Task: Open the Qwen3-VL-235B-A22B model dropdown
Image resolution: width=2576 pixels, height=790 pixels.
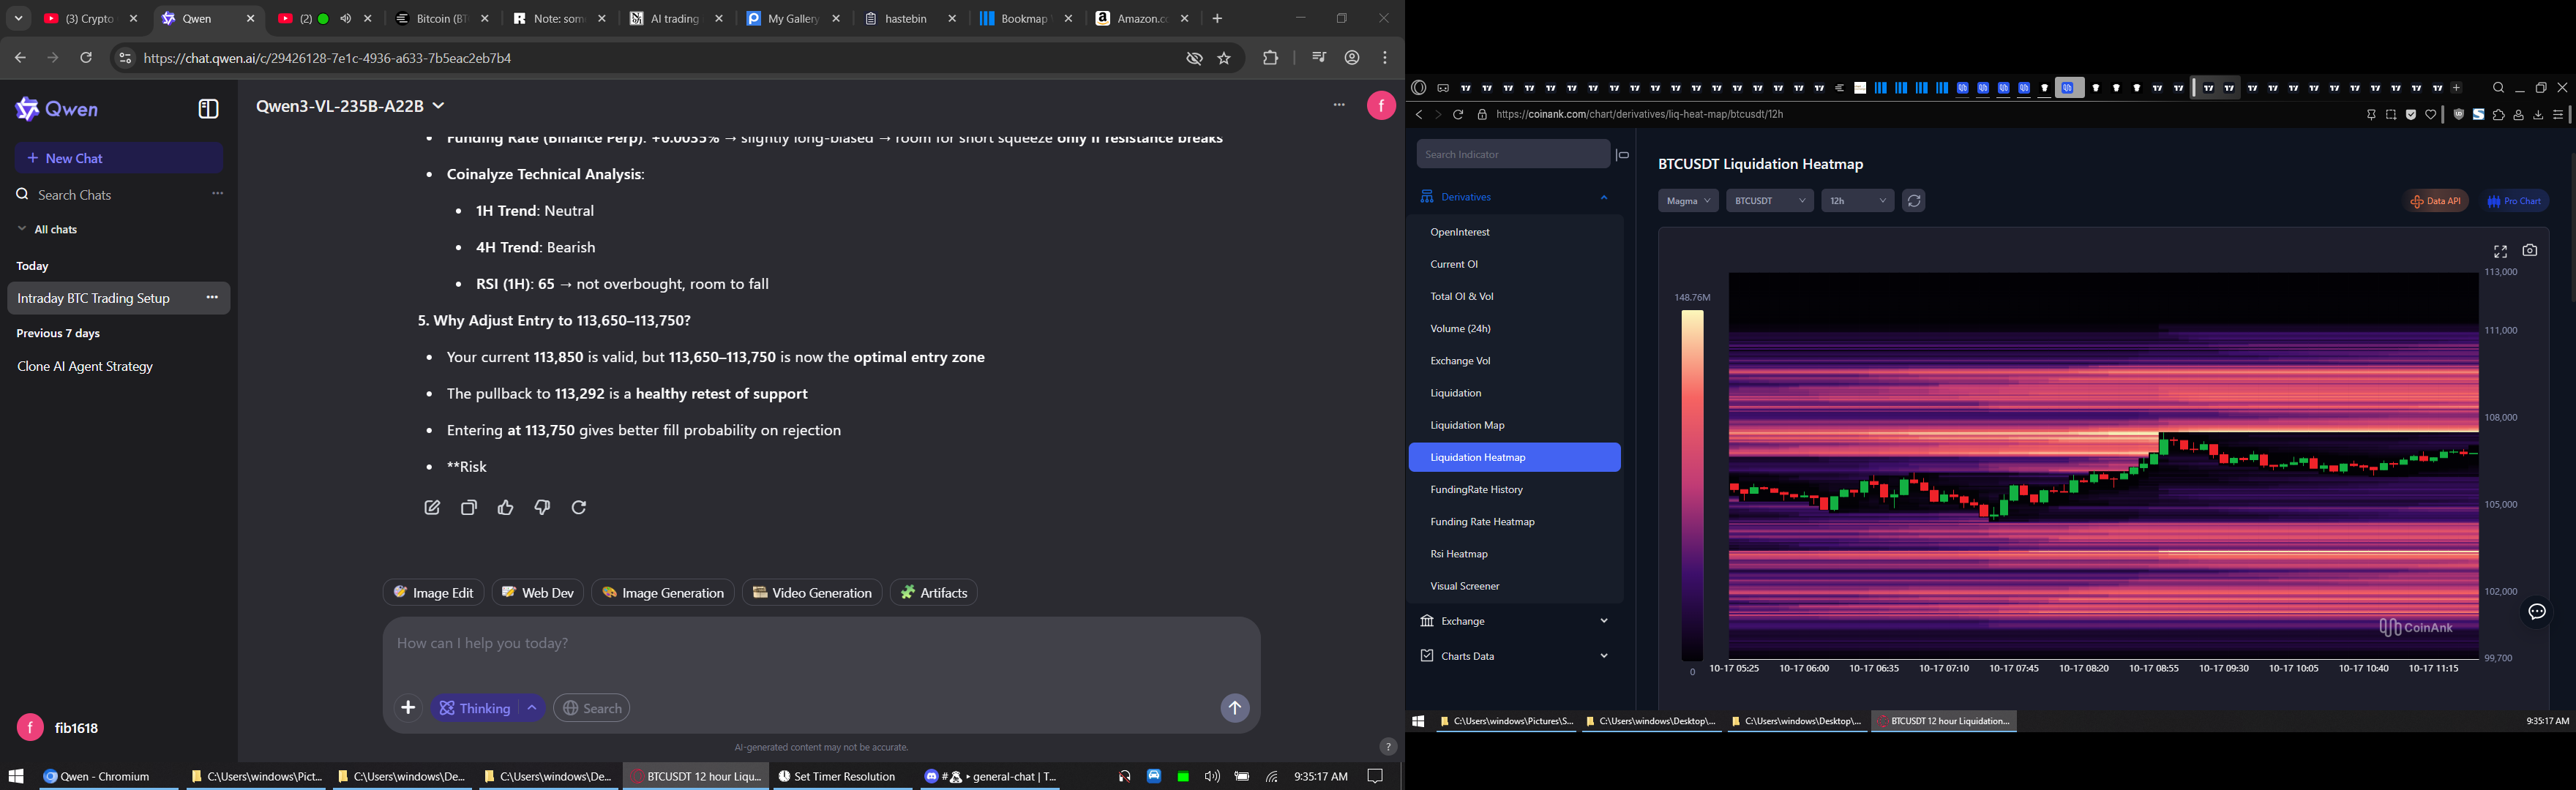Action: pos(350,106)
